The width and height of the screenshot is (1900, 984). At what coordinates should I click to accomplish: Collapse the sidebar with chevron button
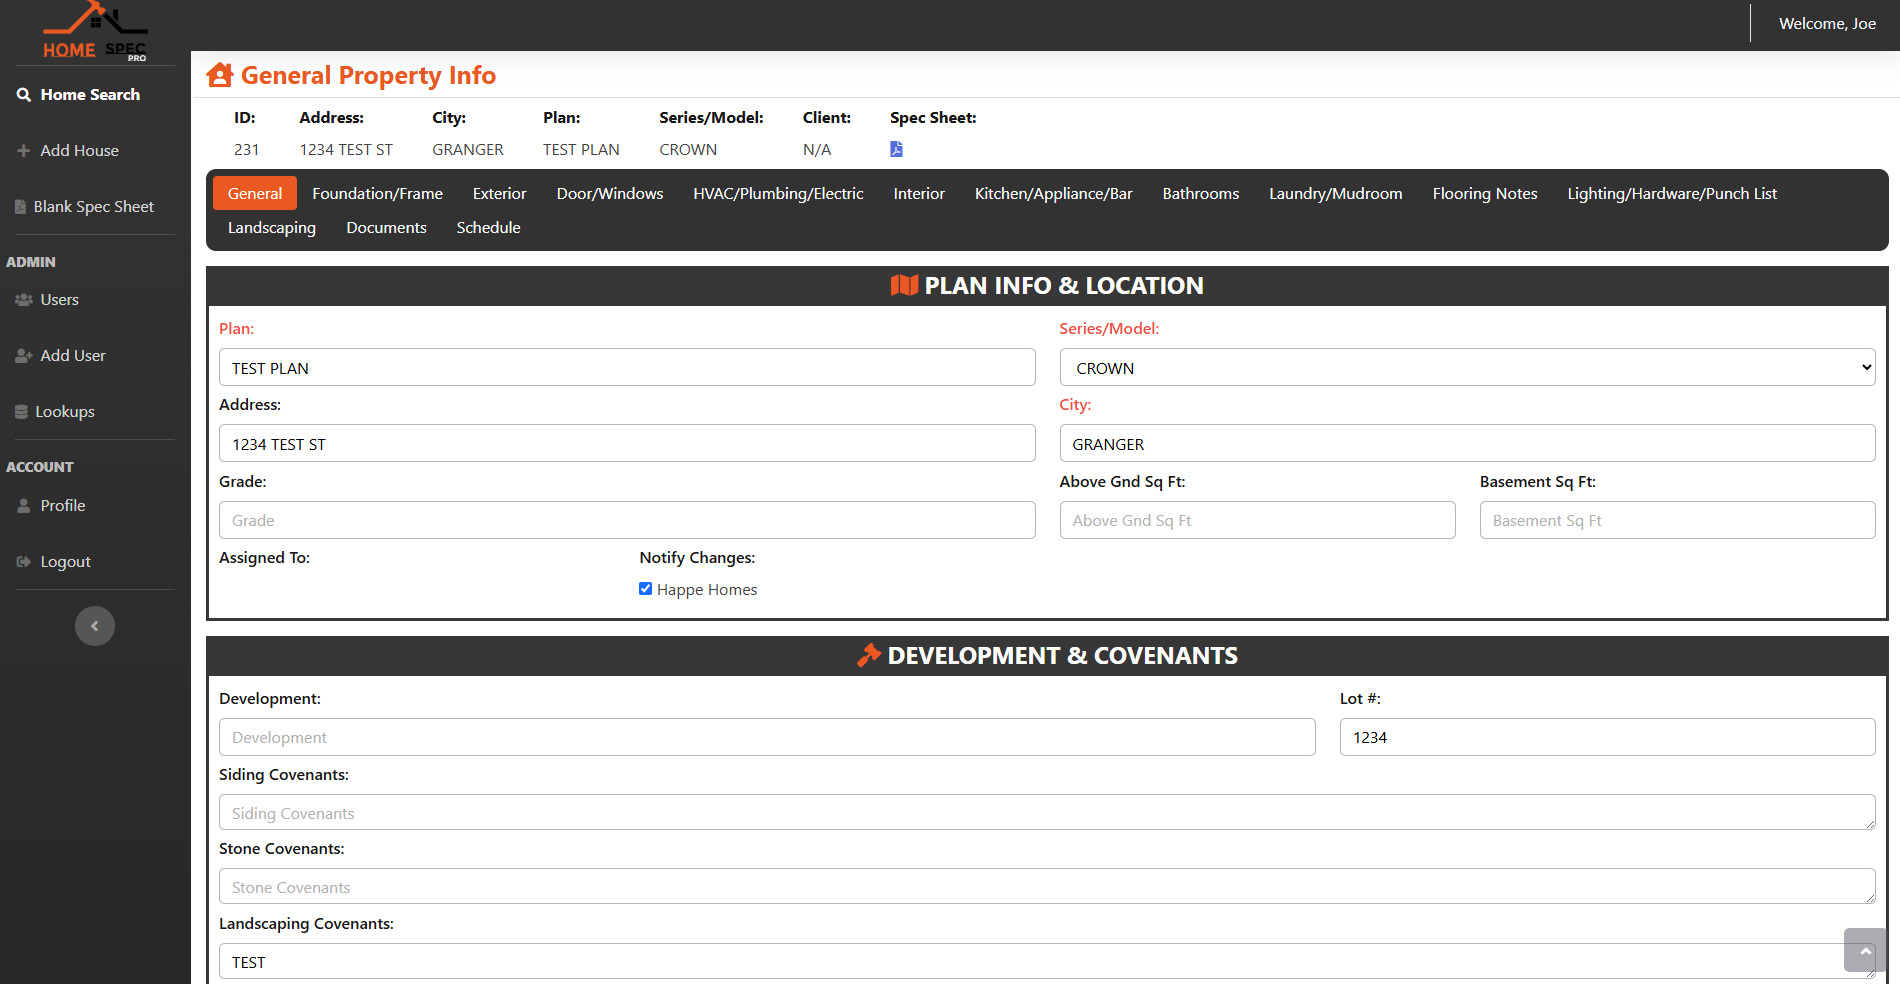95,626
